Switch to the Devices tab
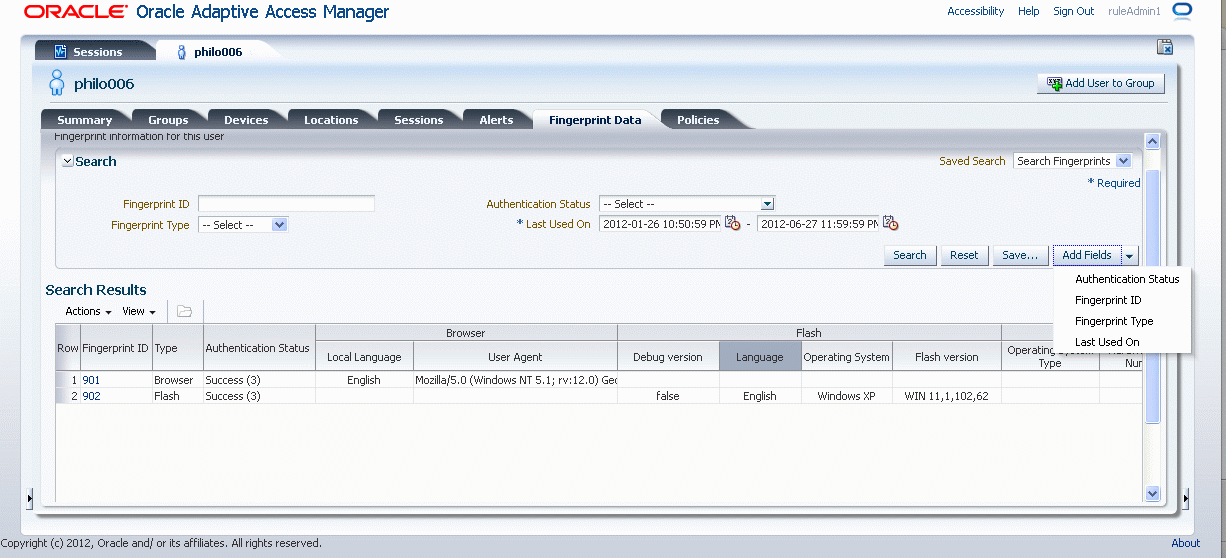 [x=246, y=120]
